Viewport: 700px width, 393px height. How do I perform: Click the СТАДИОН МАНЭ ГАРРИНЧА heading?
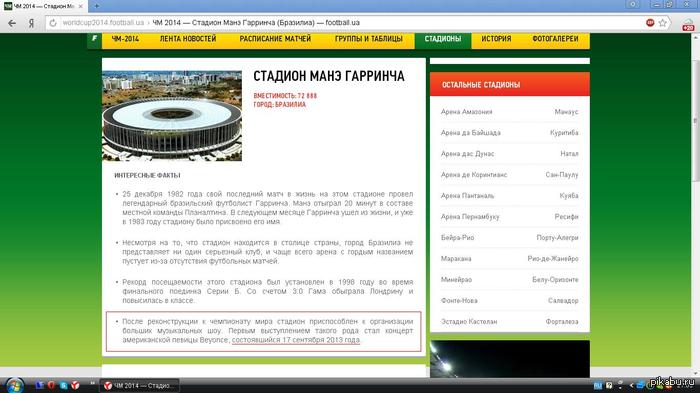(329, 76)
